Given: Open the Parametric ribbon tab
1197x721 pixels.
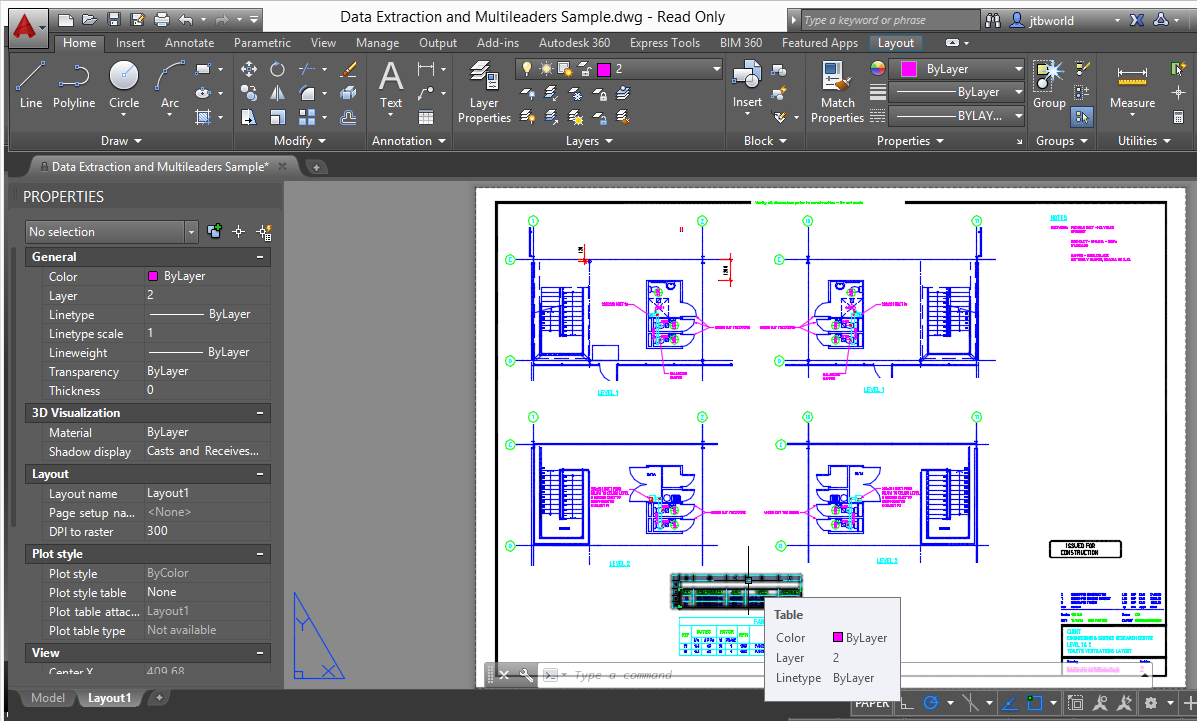Looking at the screenshot, I should point(262,43).
